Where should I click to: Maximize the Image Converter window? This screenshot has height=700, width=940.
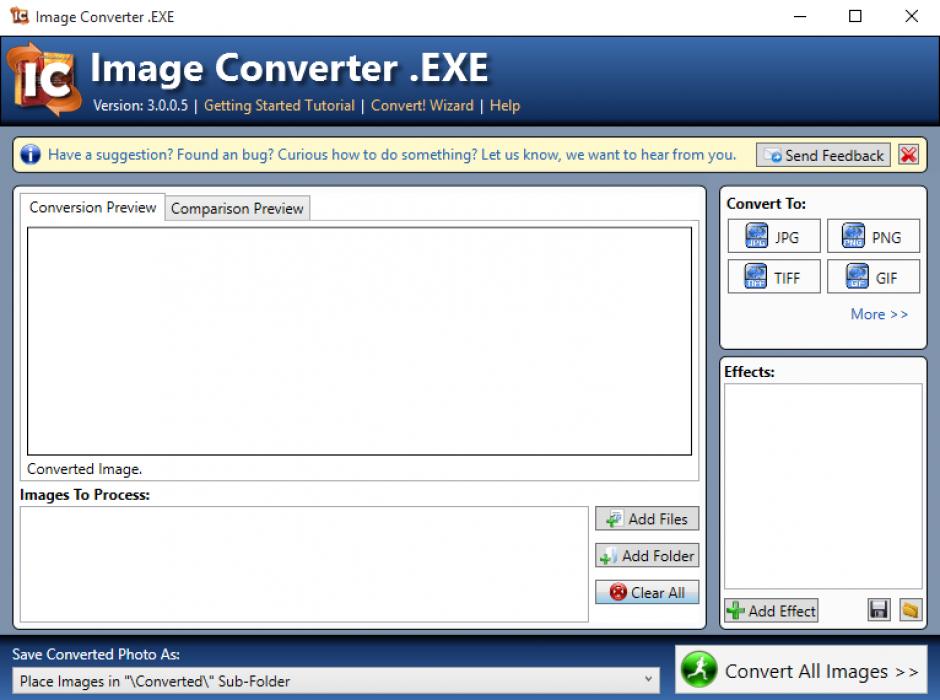coord(855,16)
